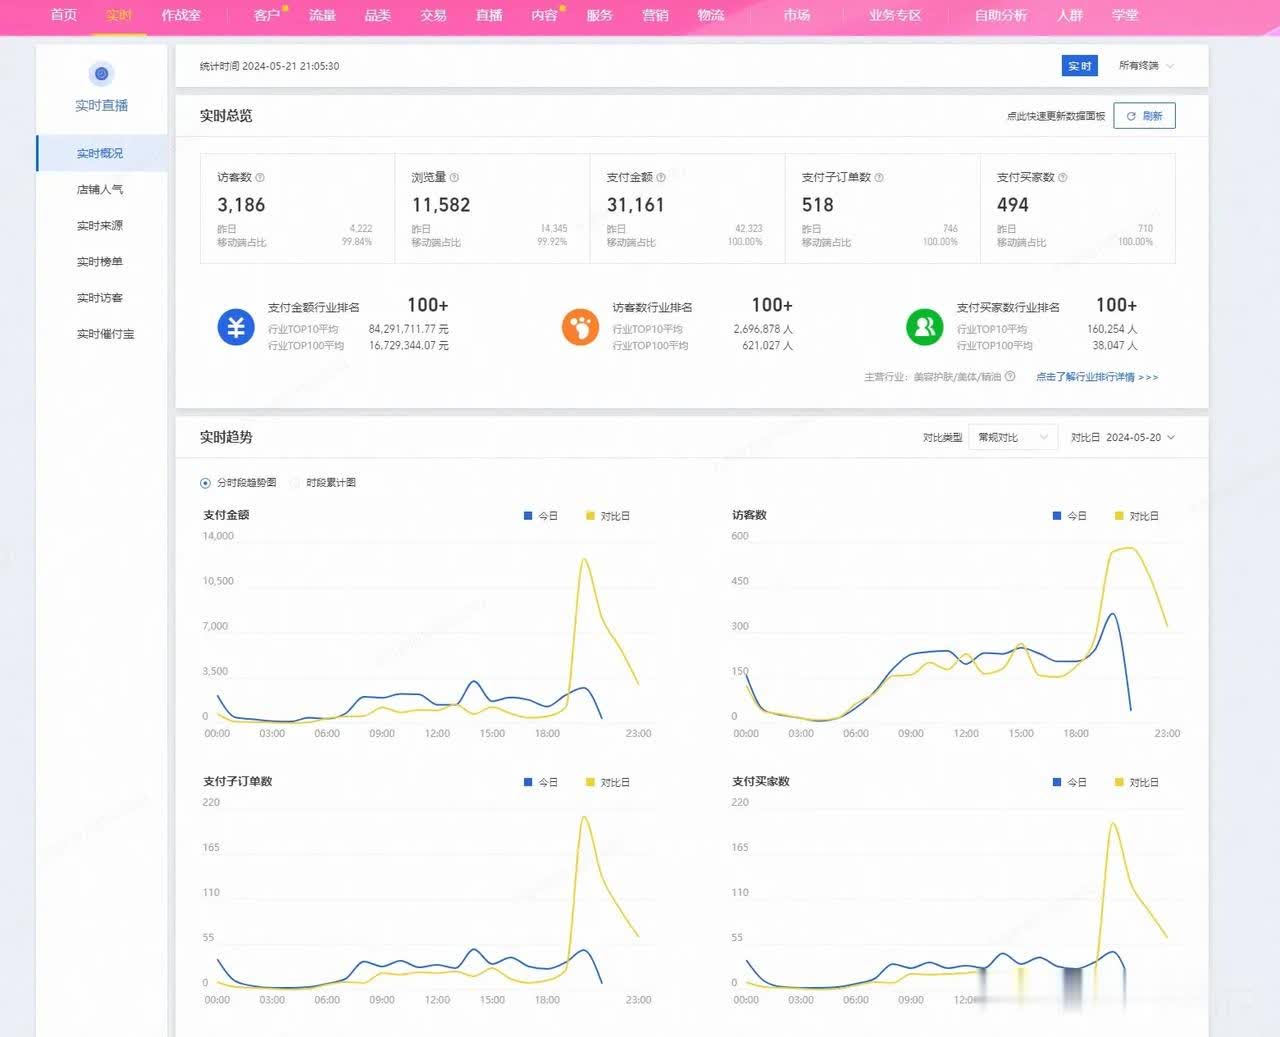Select 实时概况 in the sidebar
This screenshot has height=1037, width=1280.
pos(101,153)
